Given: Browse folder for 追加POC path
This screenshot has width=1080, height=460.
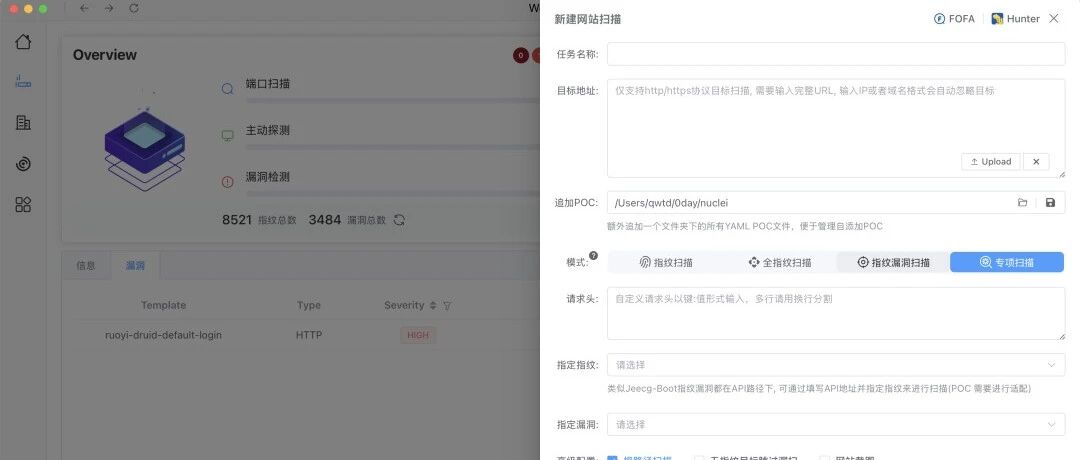Looking at the screenshot, I should (1023, 202).
